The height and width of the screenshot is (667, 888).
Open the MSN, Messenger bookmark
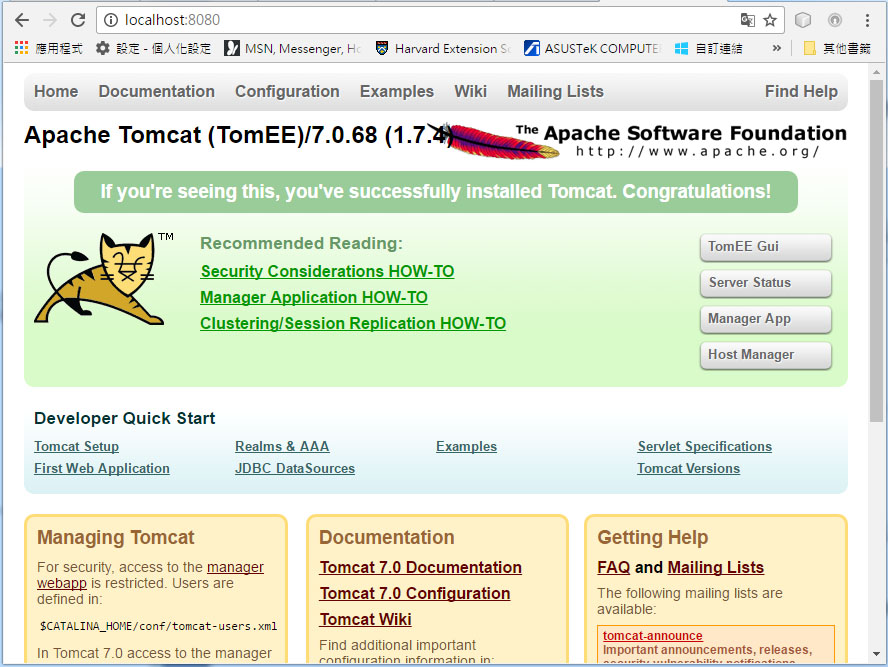[293, 48]
